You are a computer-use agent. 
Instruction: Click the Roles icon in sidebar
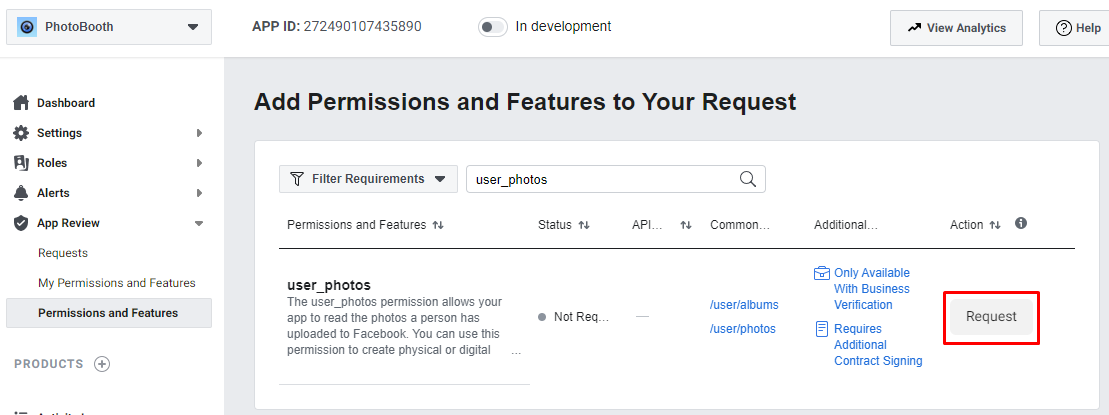(20, 163)
